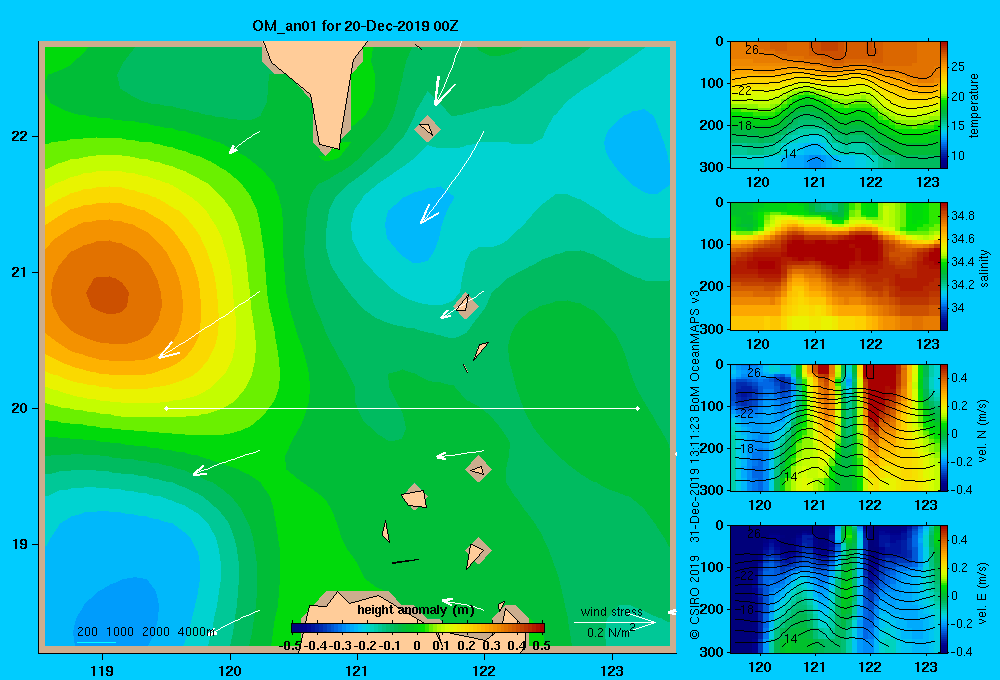Click the vel. N color bar
This screenshot has height=680, width=1000.
[x=944, y=427]
